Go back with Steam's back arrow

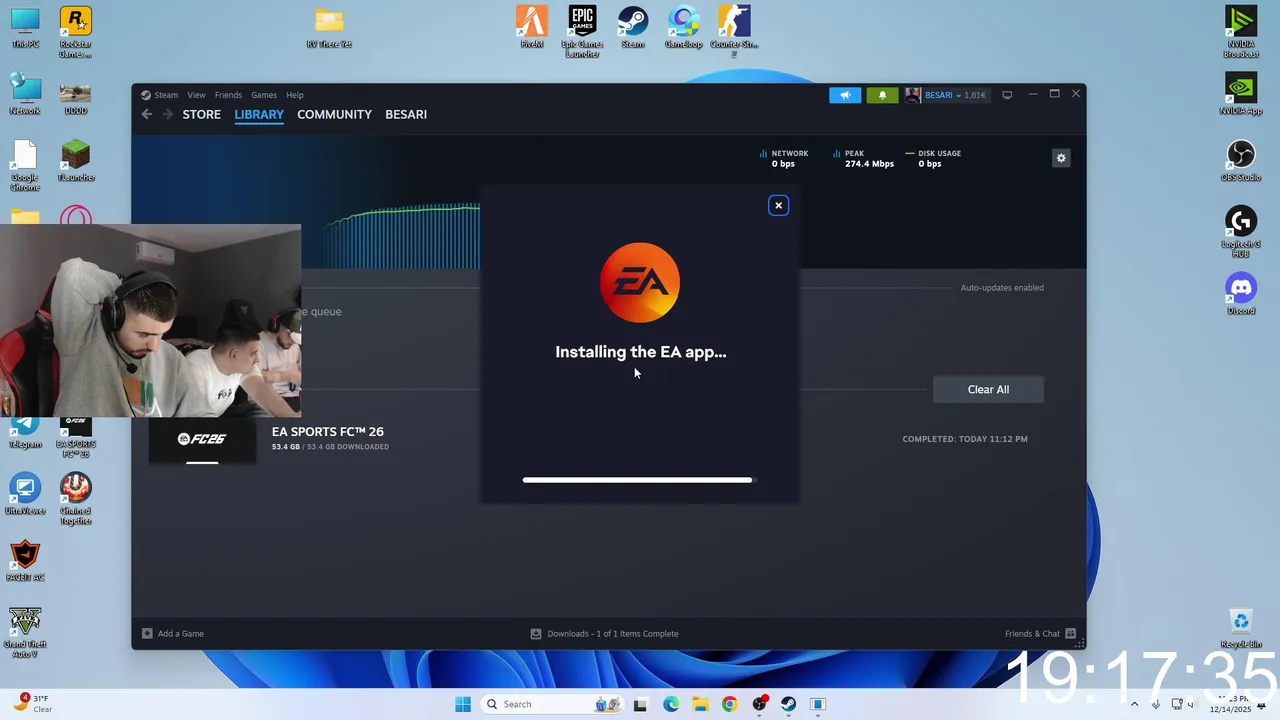click(x=146, y=114)
